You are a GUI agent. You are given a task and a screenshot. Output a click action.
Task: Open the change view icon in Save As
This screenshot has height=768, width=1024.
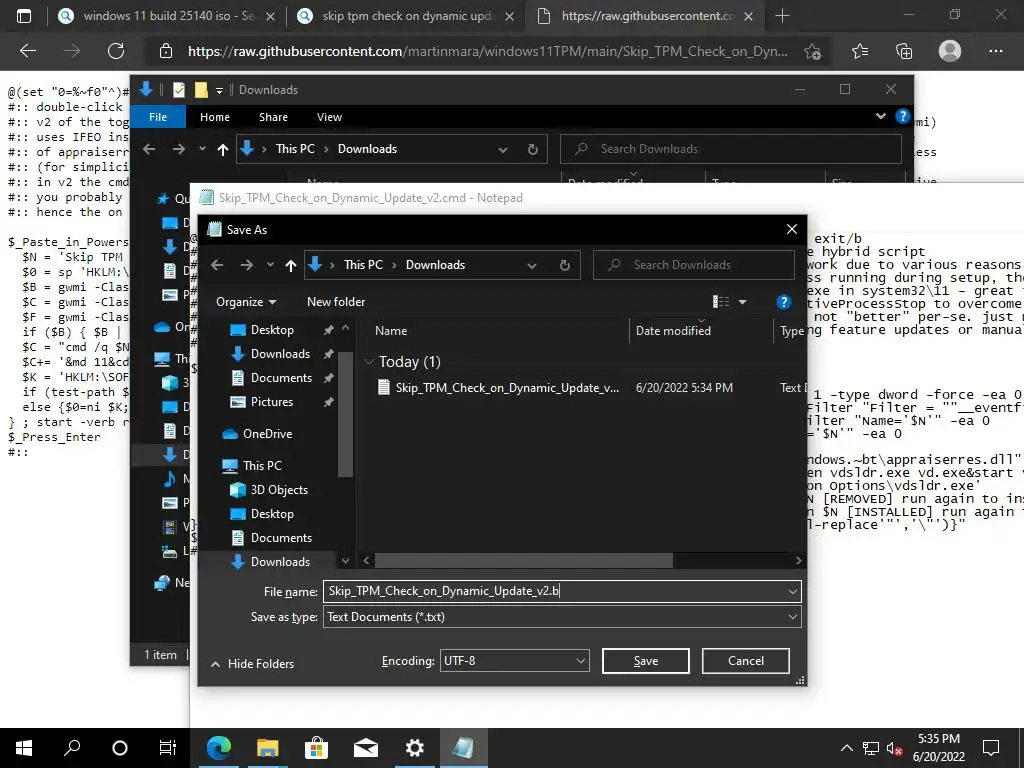721,302
